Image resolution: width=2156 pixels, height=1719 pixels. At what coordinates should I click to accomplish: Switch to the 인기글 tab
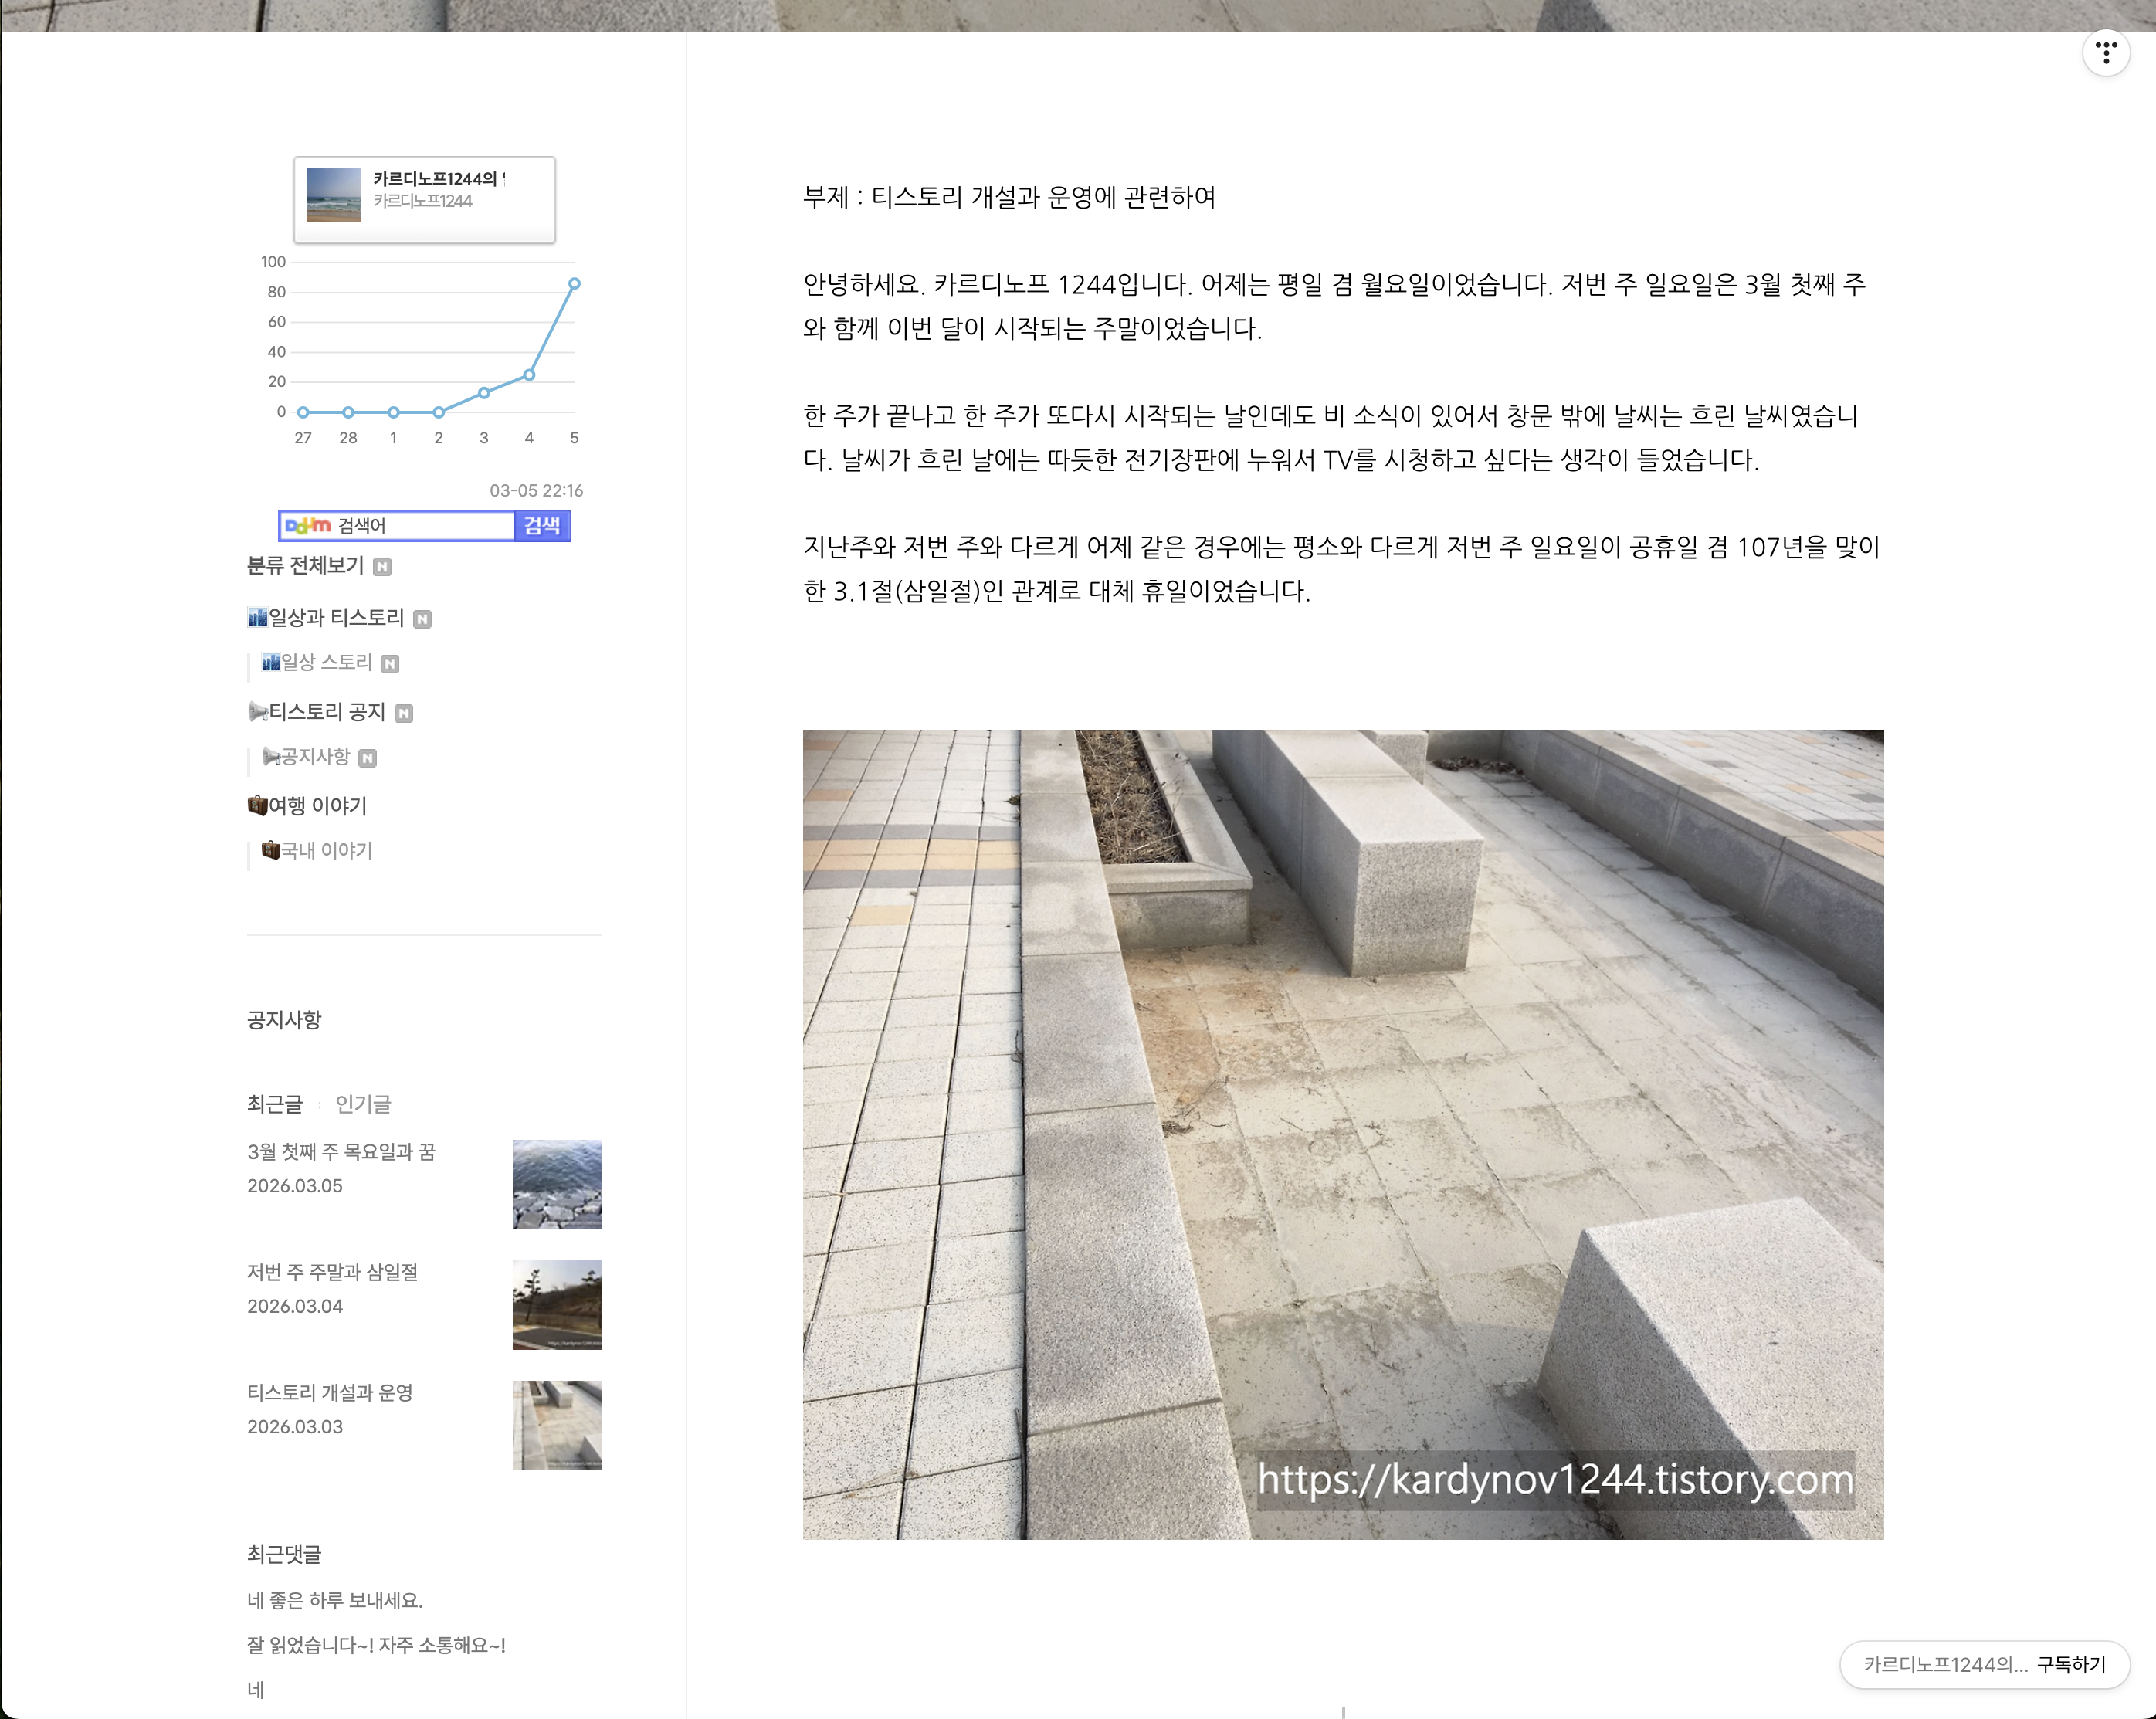(x=363, y=1104)
